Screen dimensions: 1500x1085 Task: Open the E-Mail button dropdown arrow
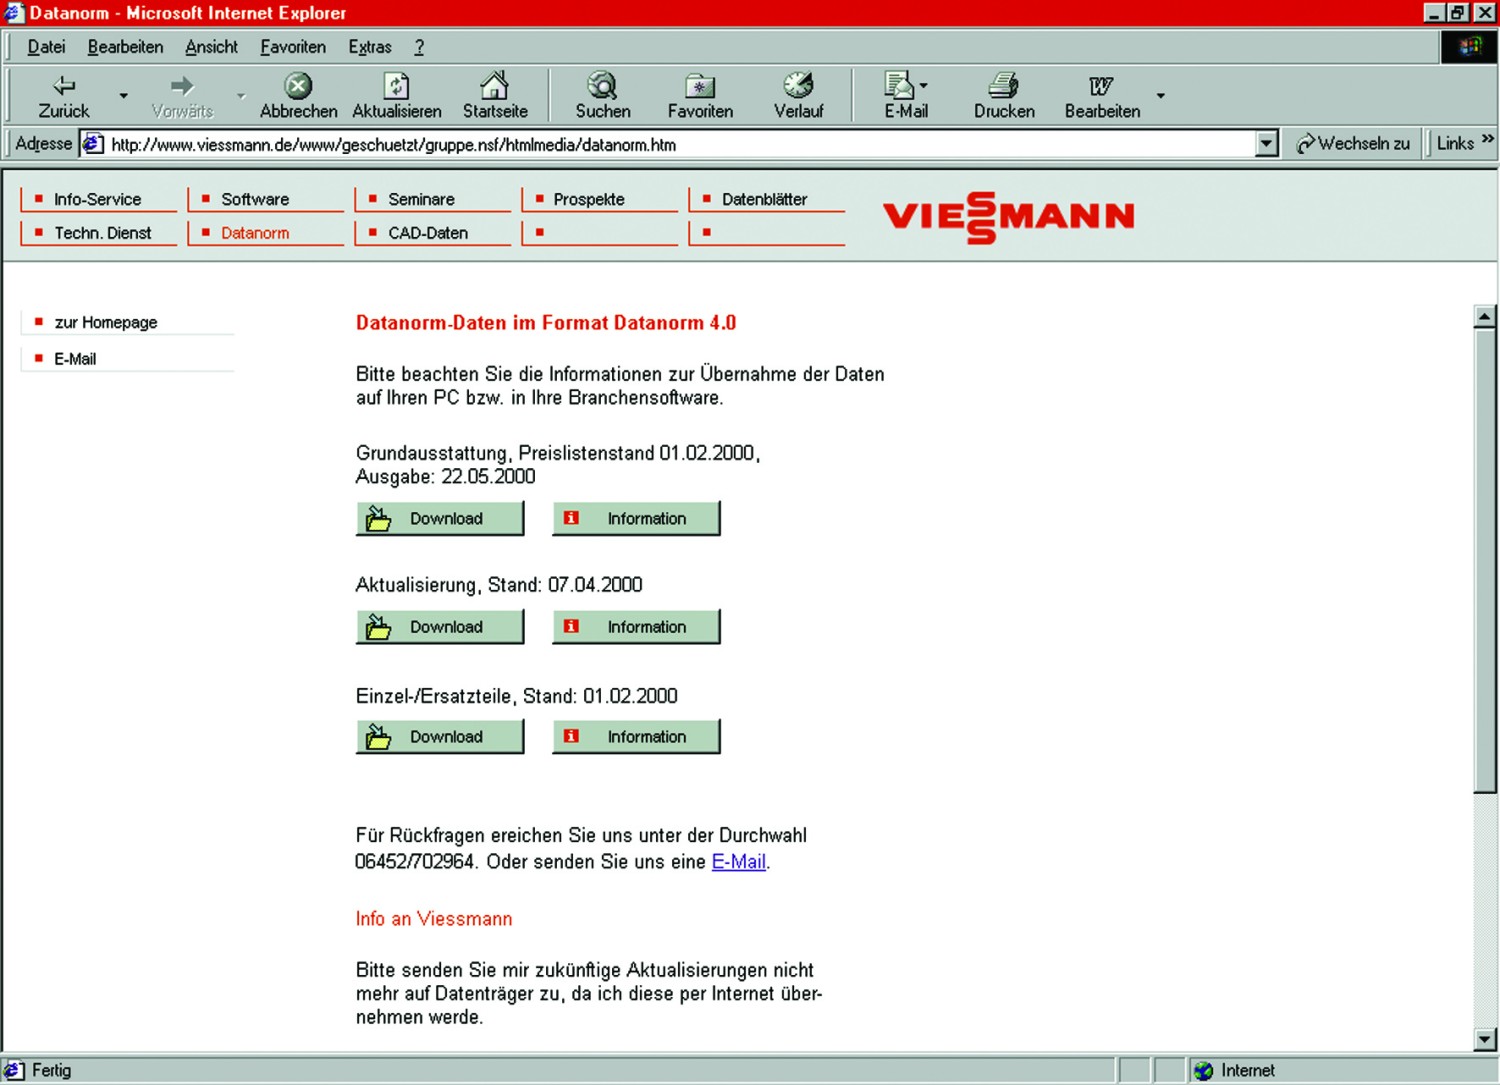click(x=923, y=86)
